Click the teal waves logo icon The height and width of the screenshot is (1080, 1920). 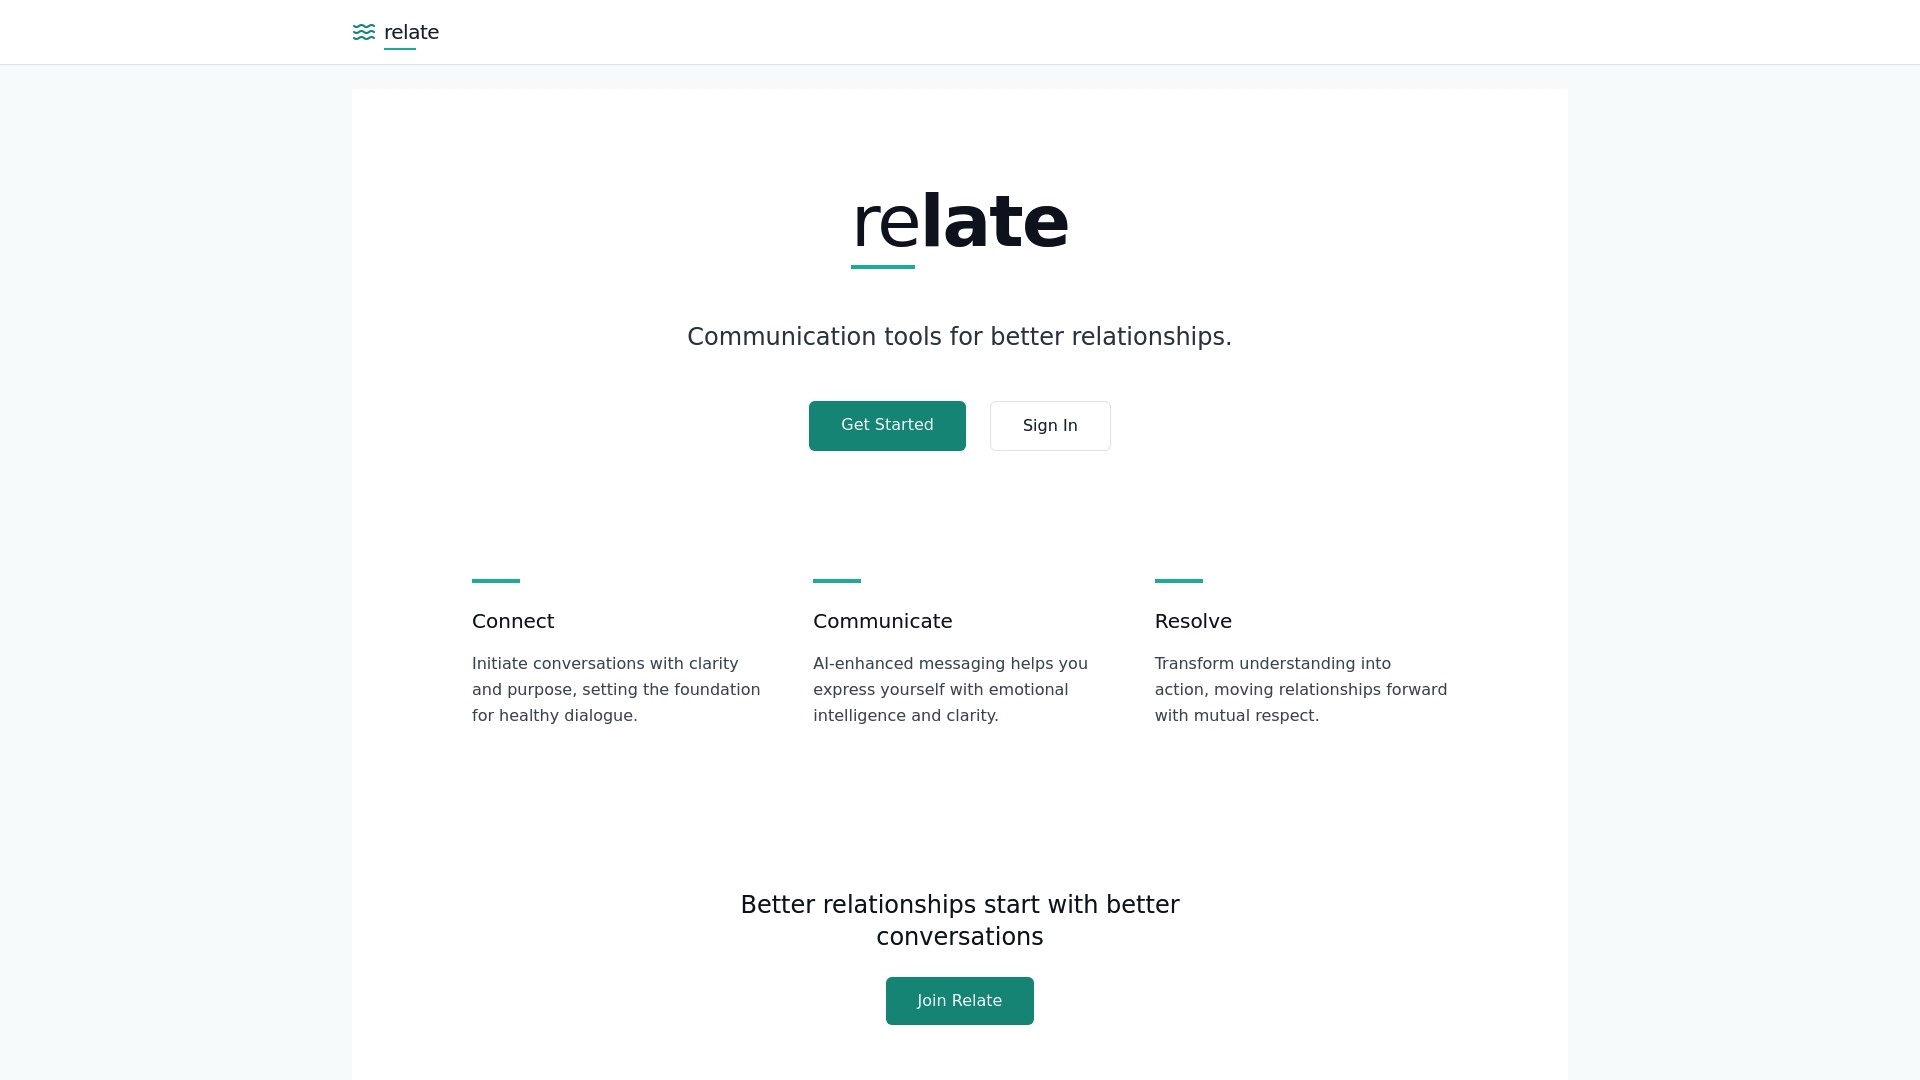pyautogui.click(x=364, y=32)
